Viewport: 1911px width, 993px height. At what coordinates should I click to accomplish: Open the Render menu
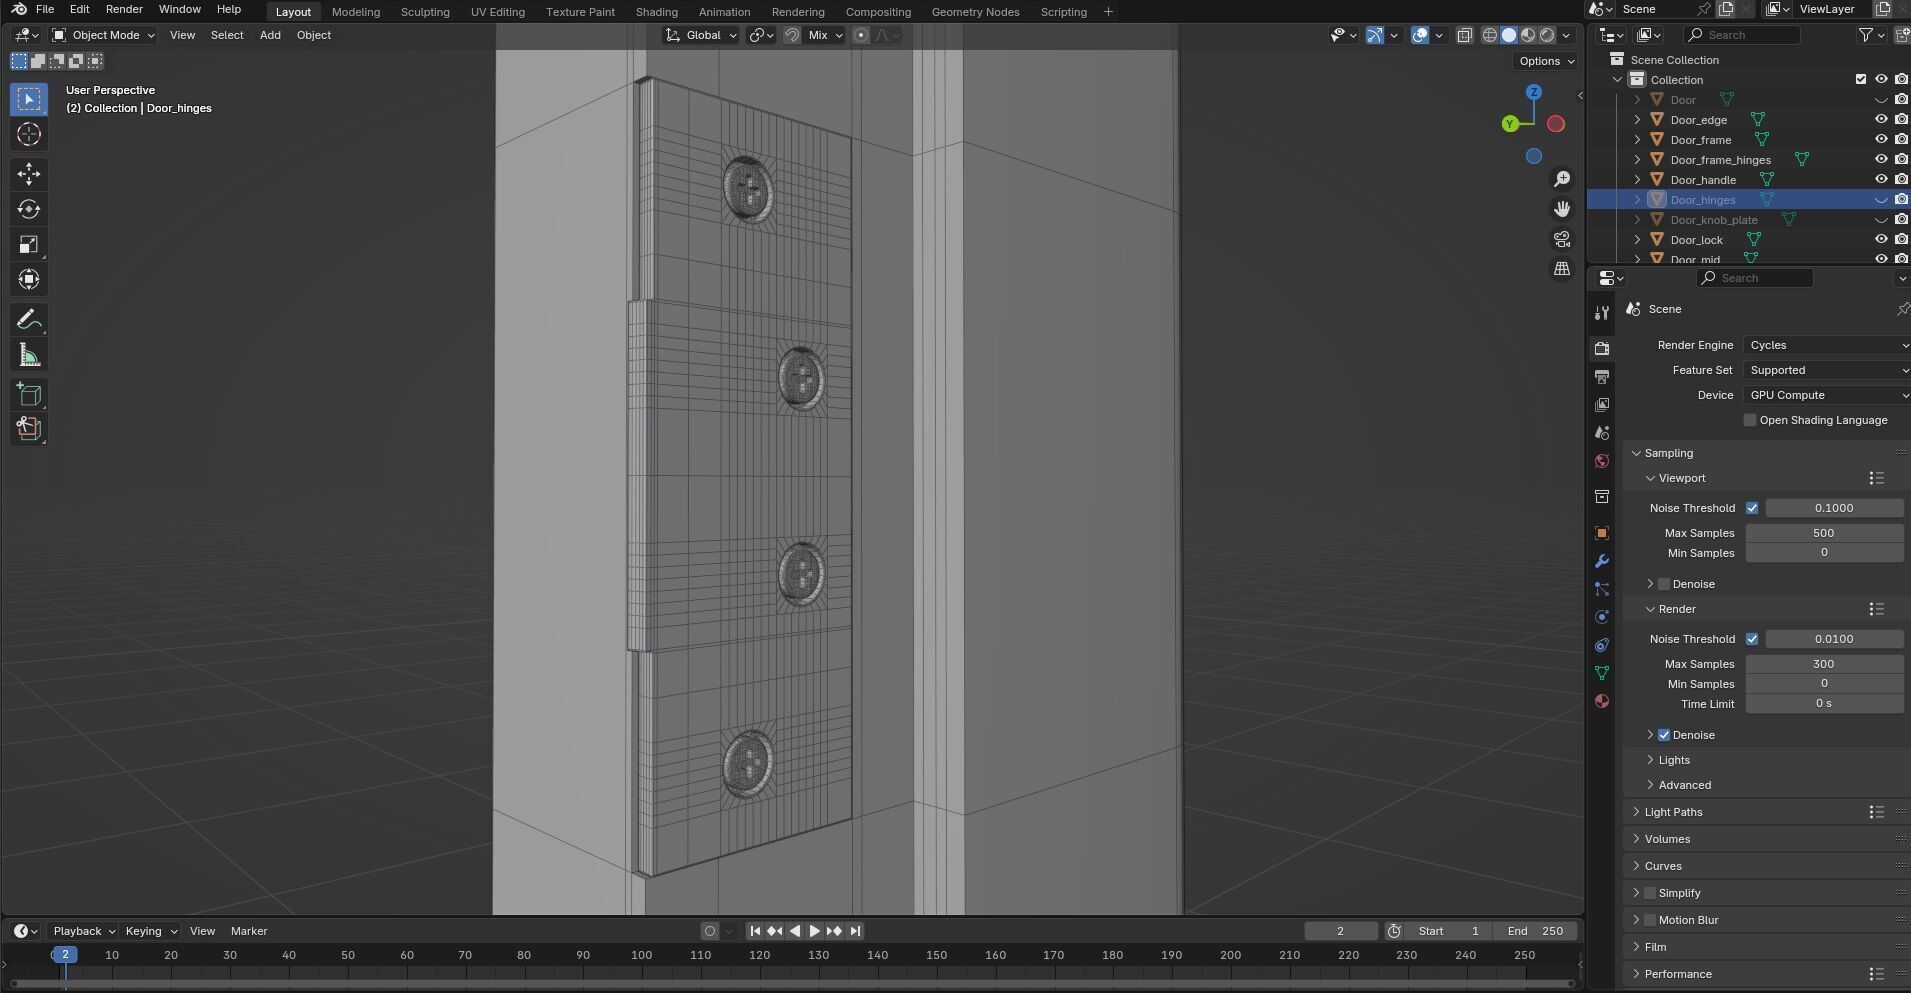coord(124,9)
